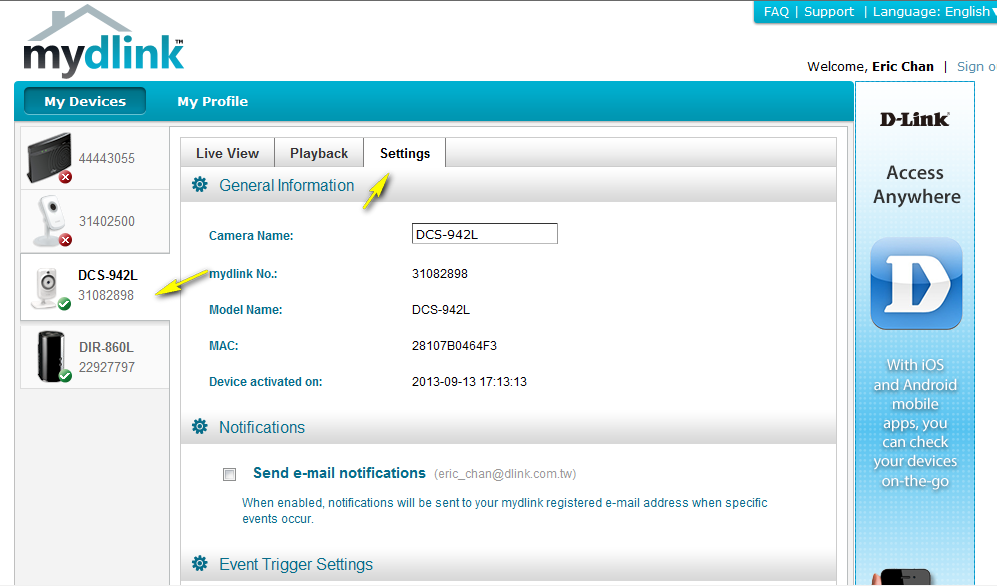Click the Sign out link
Image resolution: width=997 pixels, height=586 pixels.
(976, 67)
